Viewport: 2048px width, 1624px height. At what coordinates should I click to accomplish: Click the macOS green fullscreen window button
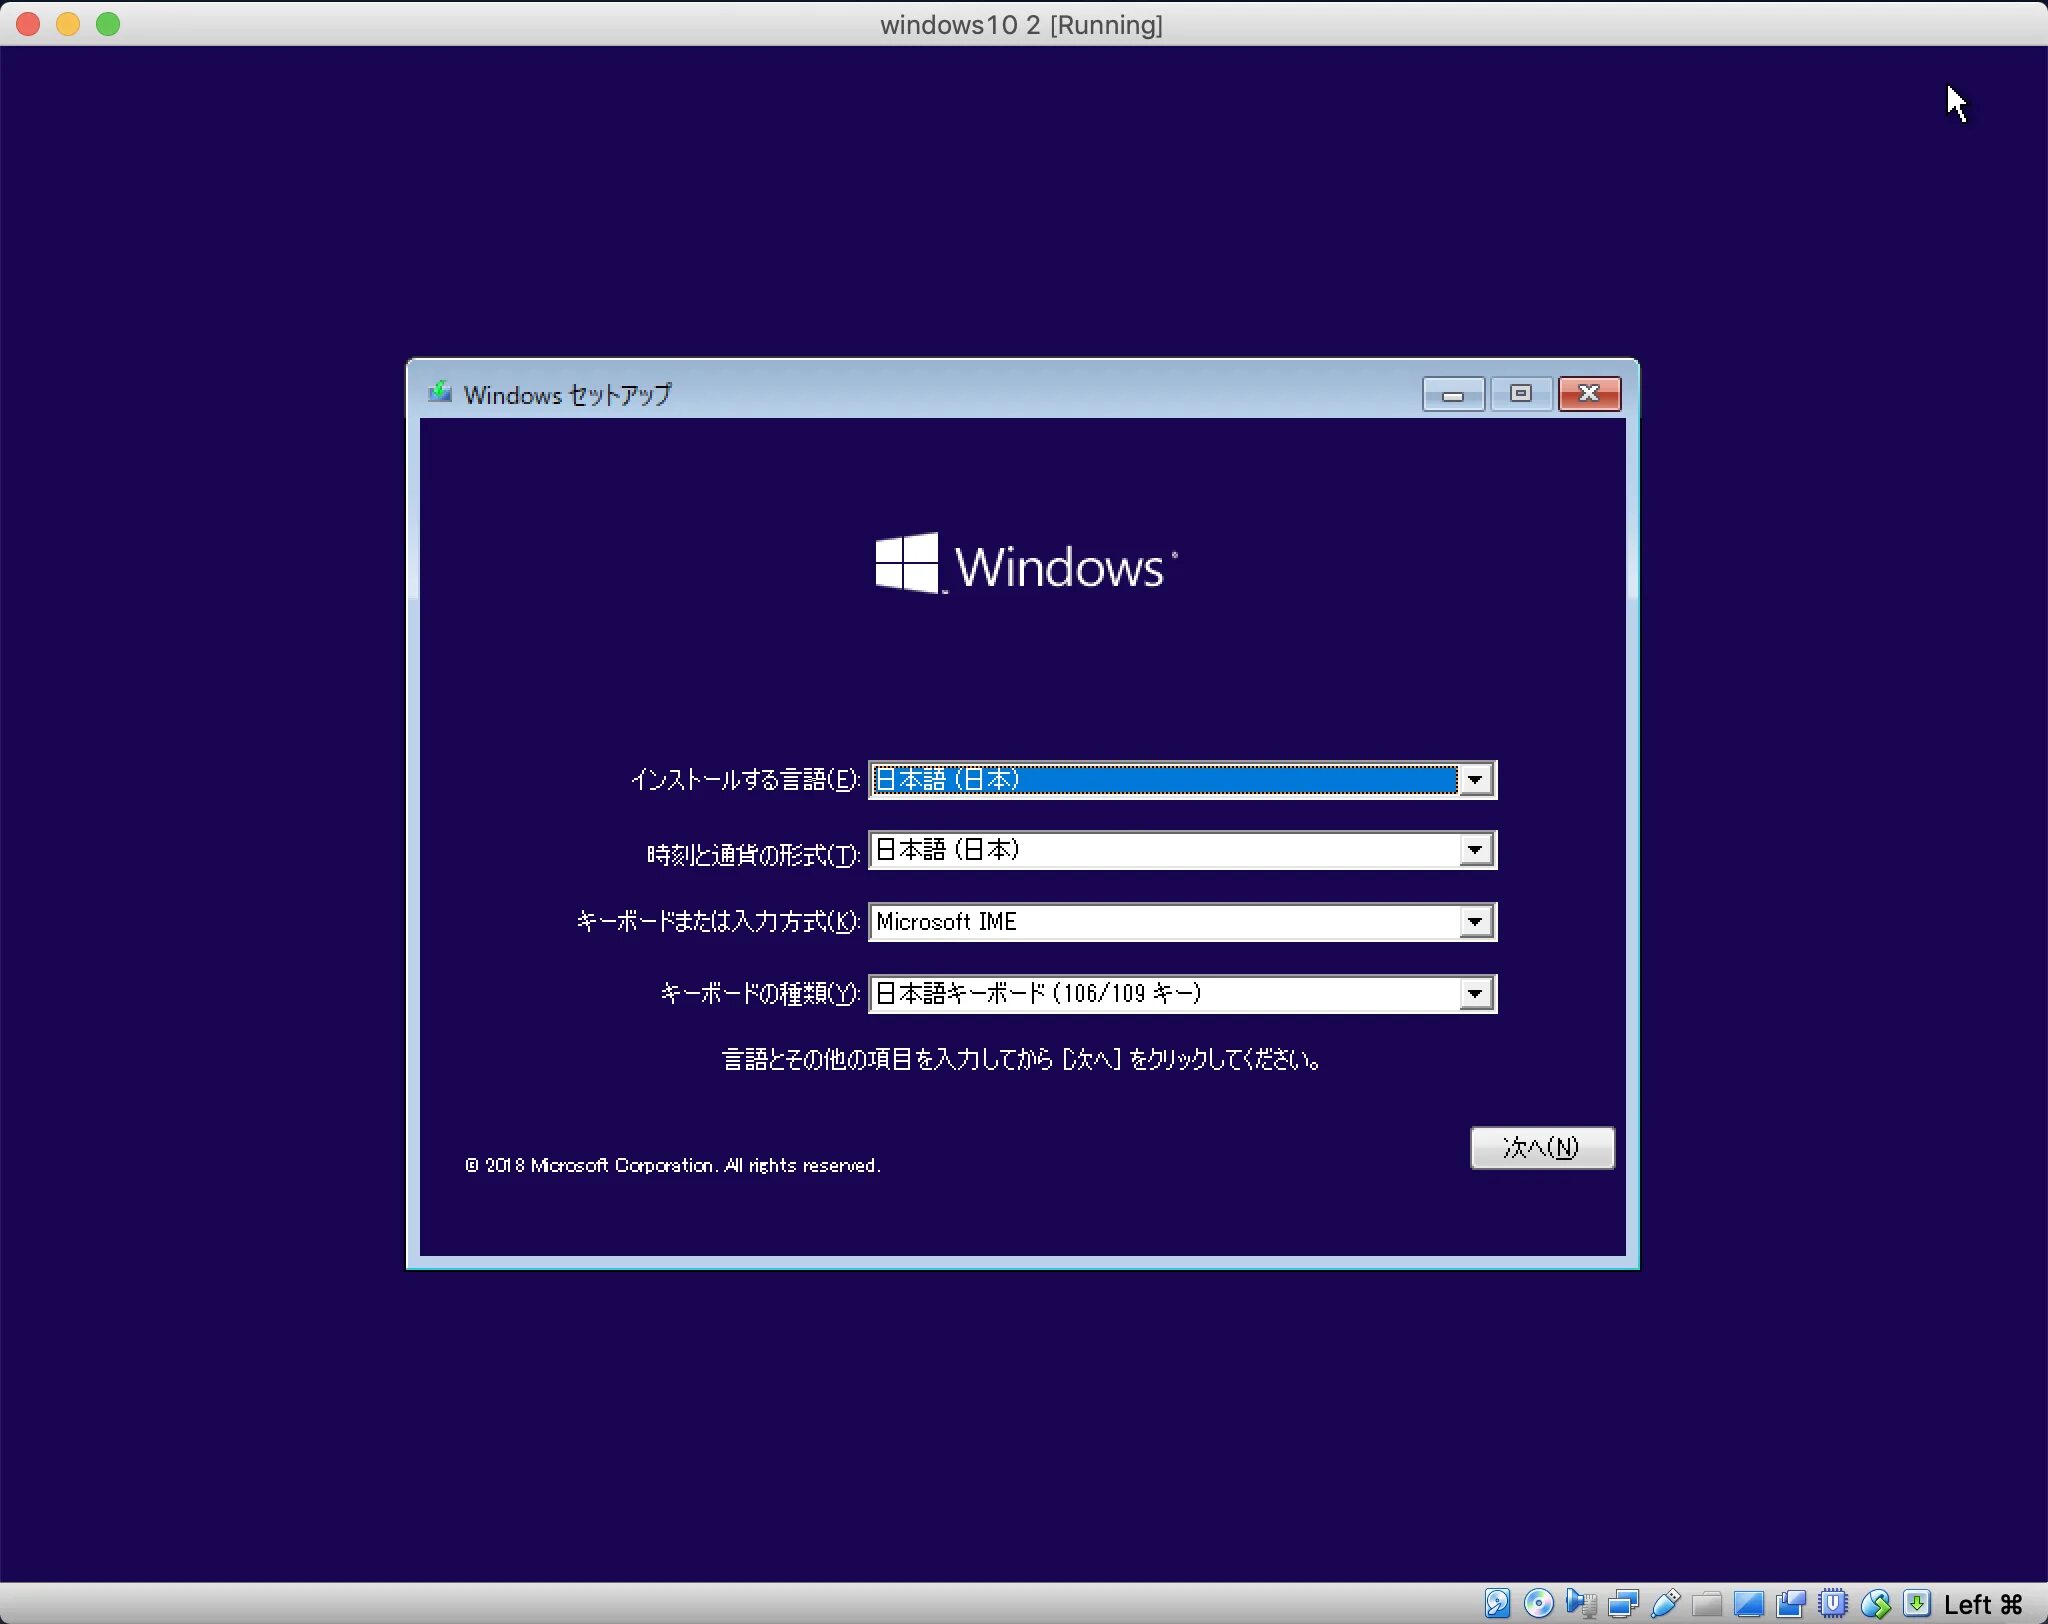[108, 24]
